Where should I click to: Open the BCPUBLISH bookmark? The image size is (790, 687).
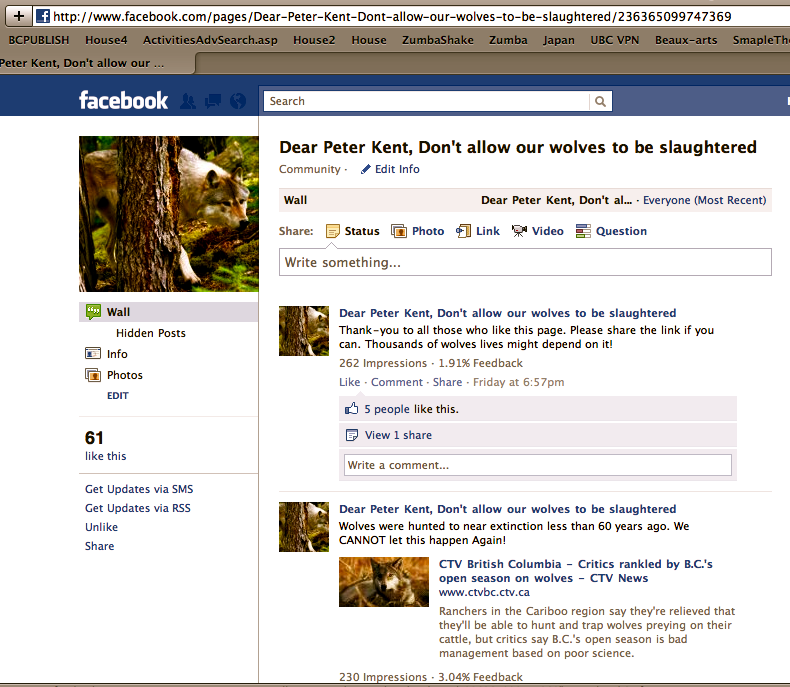pyautogui.click(x=39, y=40)
